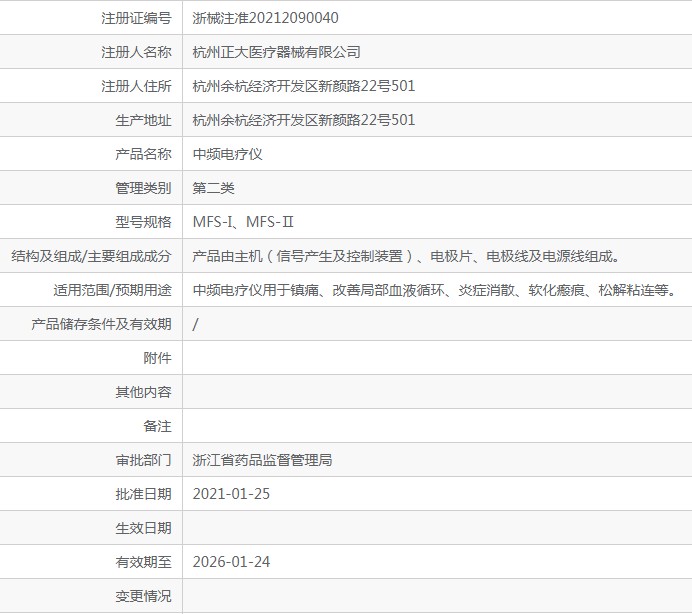Viewport: 692px width, 614px height.
Task: Select the 生产地址 label
Action: click(143, 120)
